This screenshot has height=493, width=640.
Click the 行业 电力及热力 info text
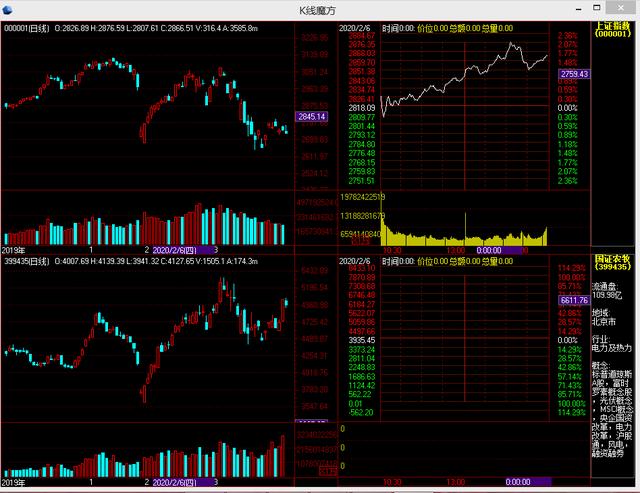coord(612,344)
